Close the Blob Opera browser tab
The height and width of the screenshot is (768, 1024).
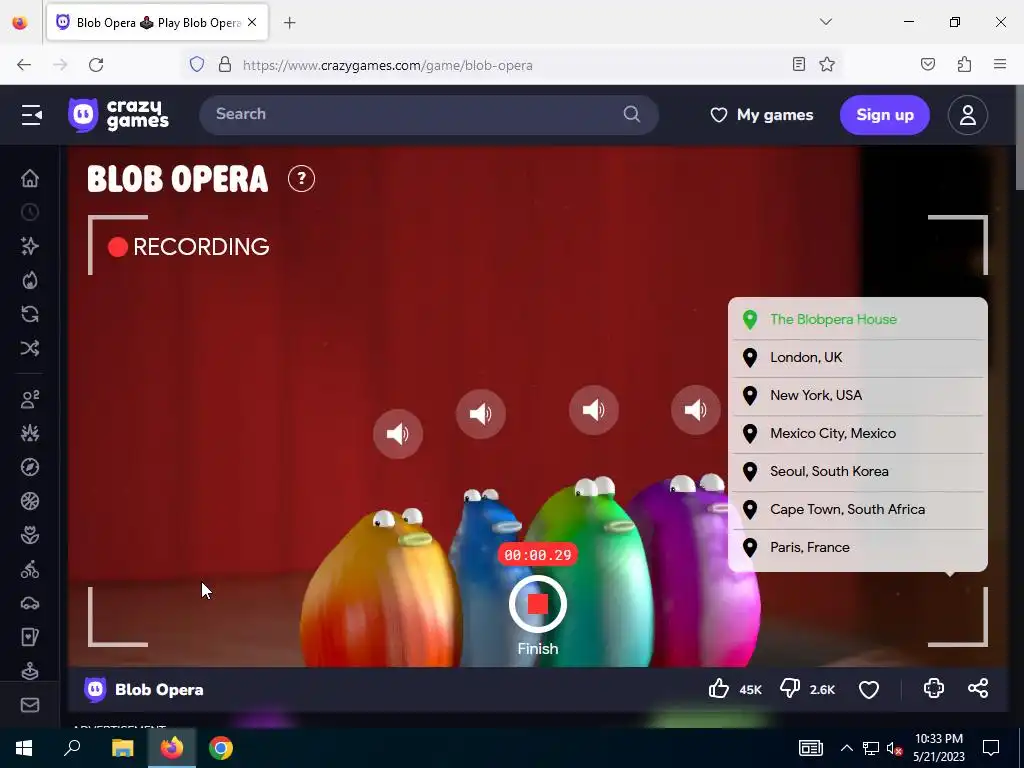click(x=252, y=22)
